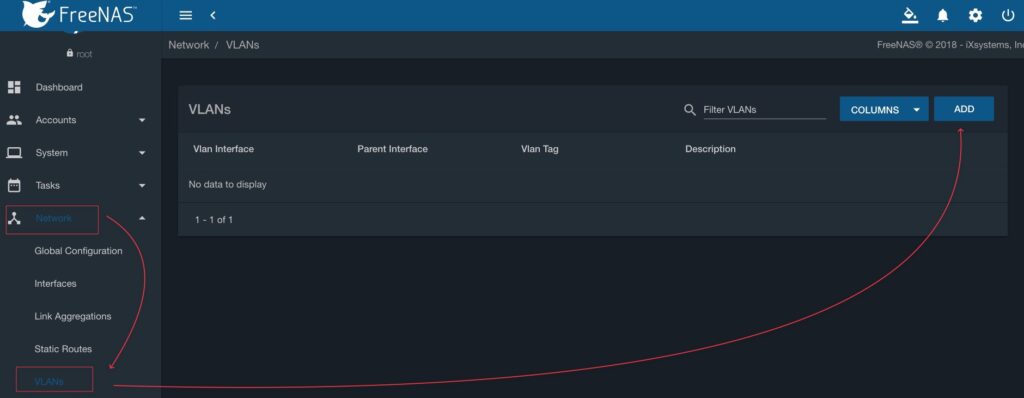Click the 'No data to display' row

(592, 184)
